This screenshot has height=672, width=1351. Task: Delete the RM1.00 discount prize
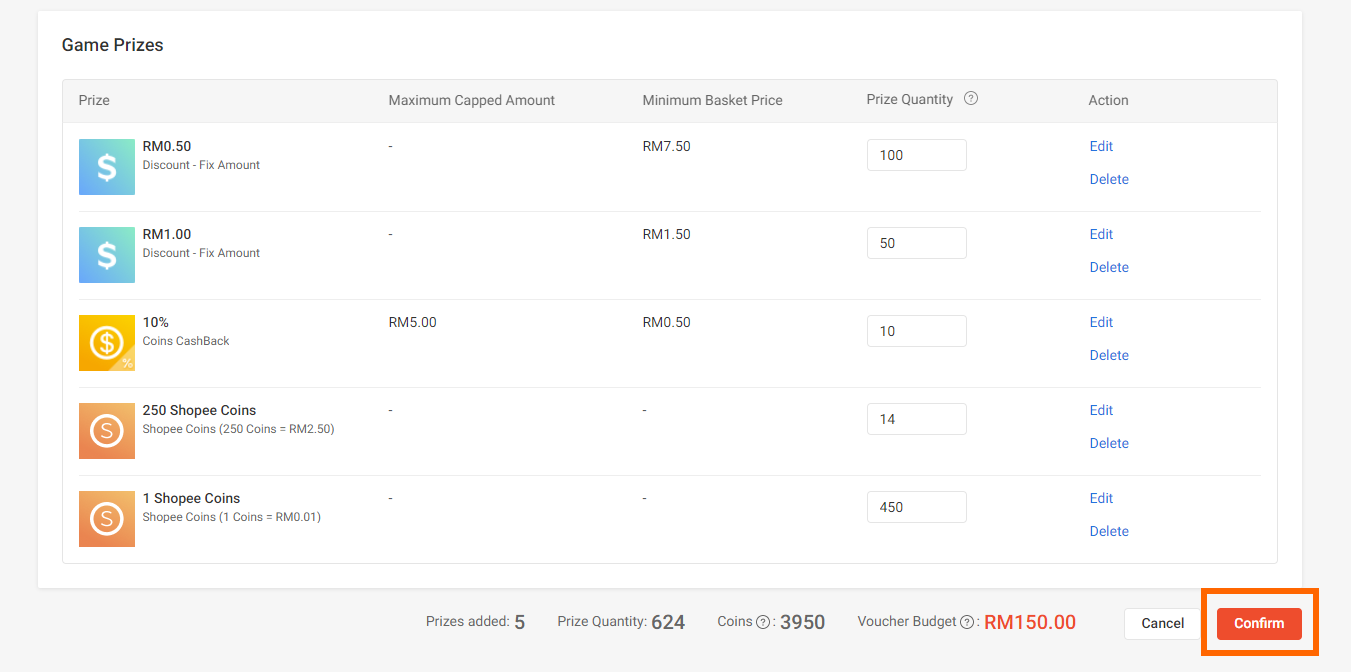[1109, 267]
